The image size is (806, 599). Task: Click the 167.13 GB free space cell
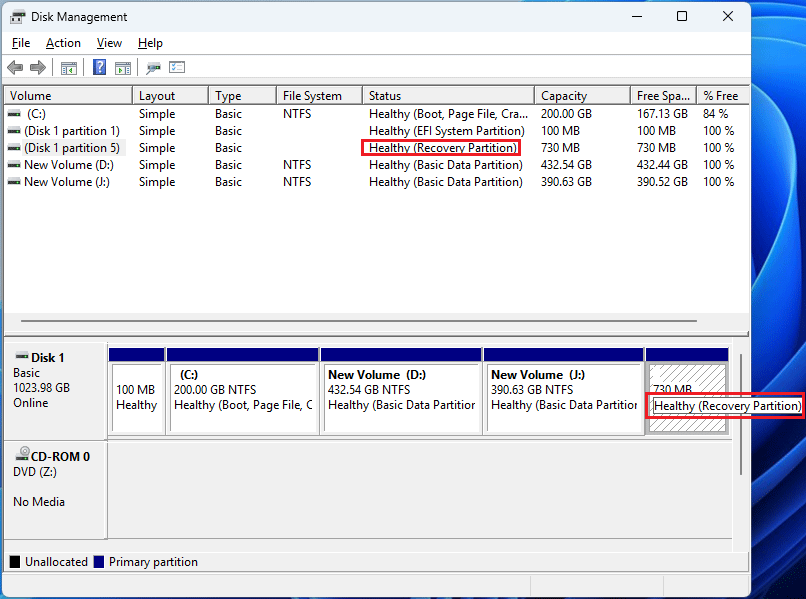[662, 114]
